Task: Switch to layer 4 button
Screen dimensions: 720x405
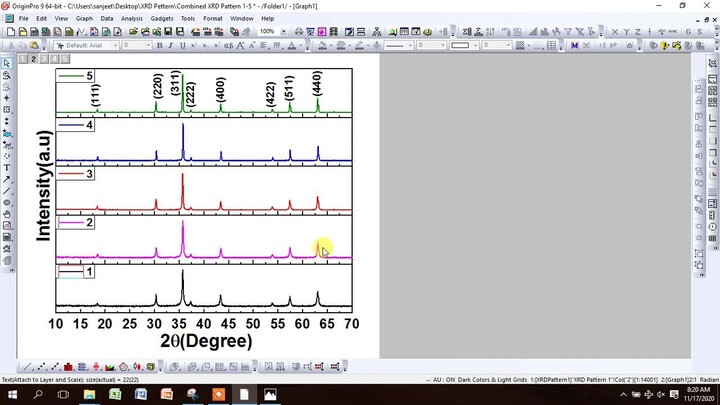Action: pyautogui.click(x=54, y=59)
